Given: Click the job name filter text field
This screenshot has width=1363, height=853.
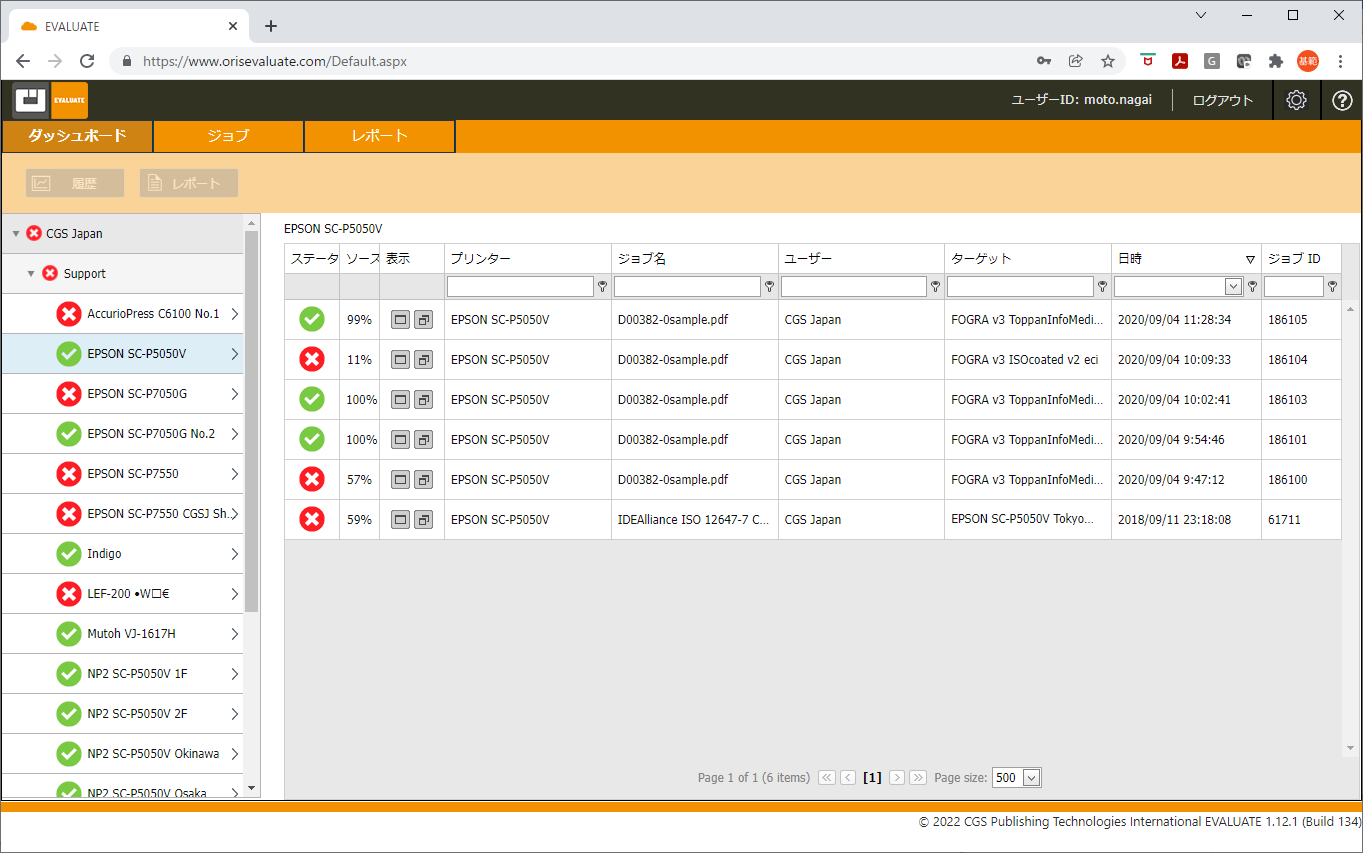Looking at the screenshot, I should [687, 287].
